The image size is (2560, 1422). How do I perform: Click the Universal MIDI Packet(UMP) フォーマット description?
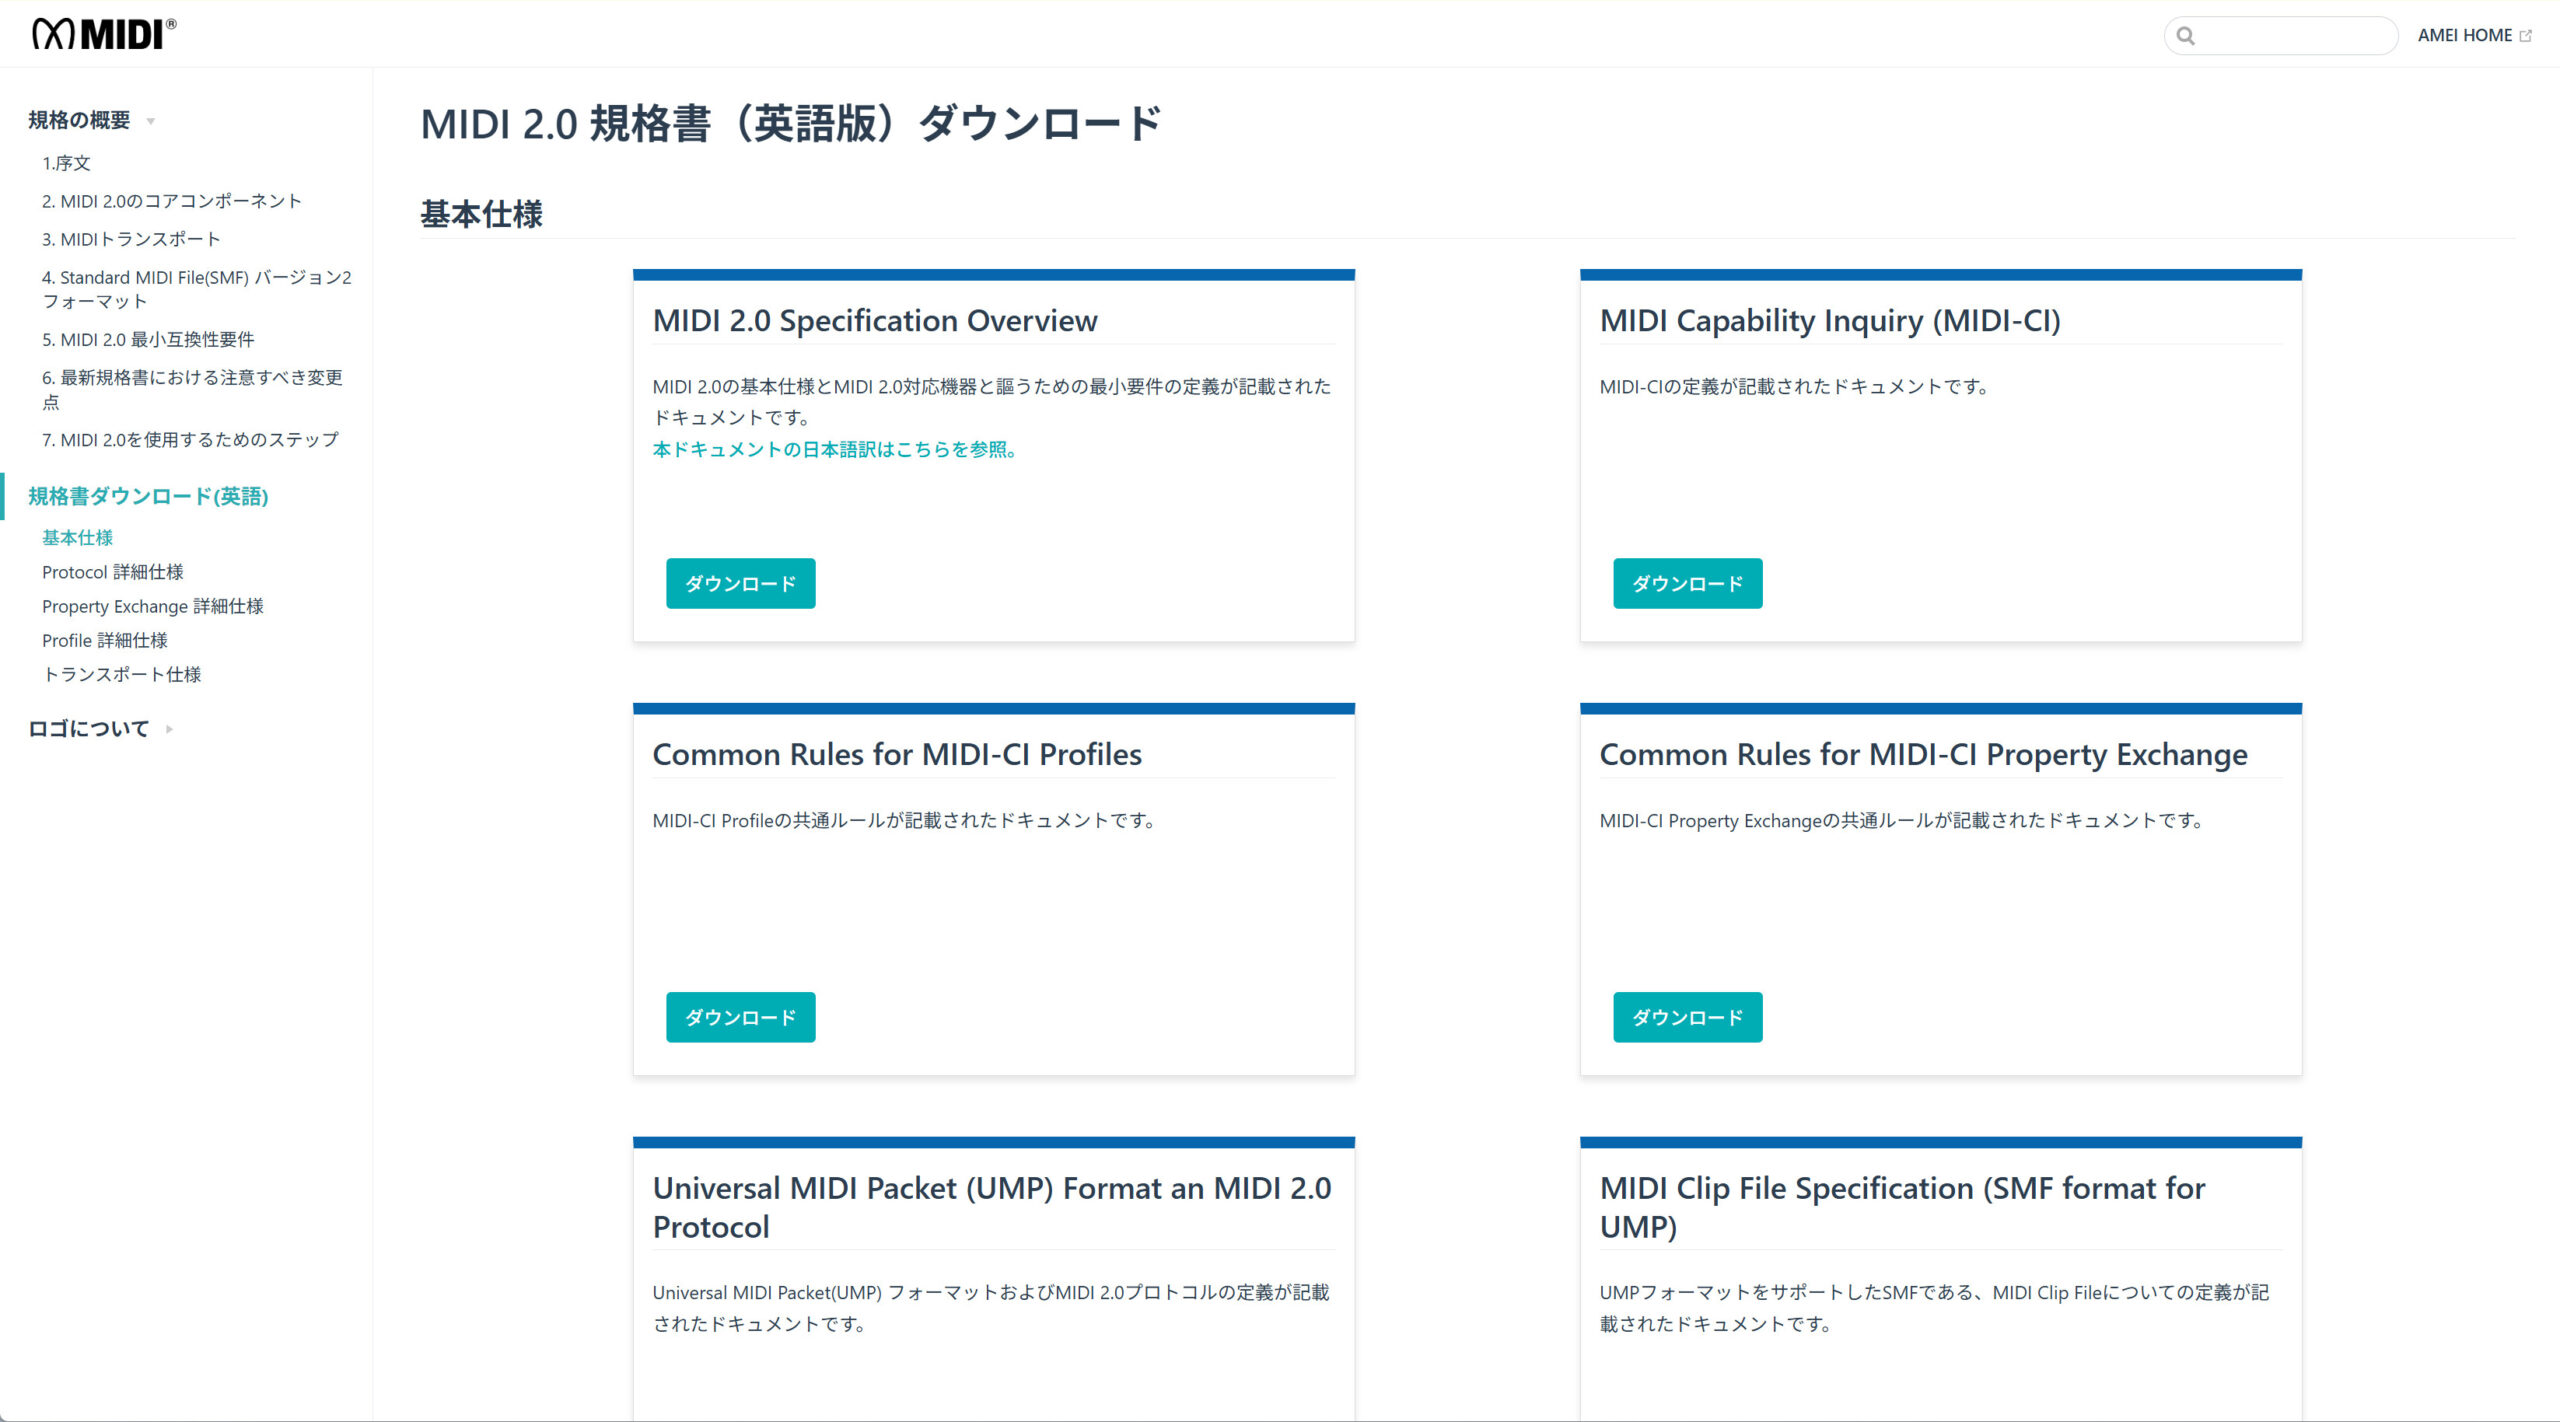[991, 1307]
